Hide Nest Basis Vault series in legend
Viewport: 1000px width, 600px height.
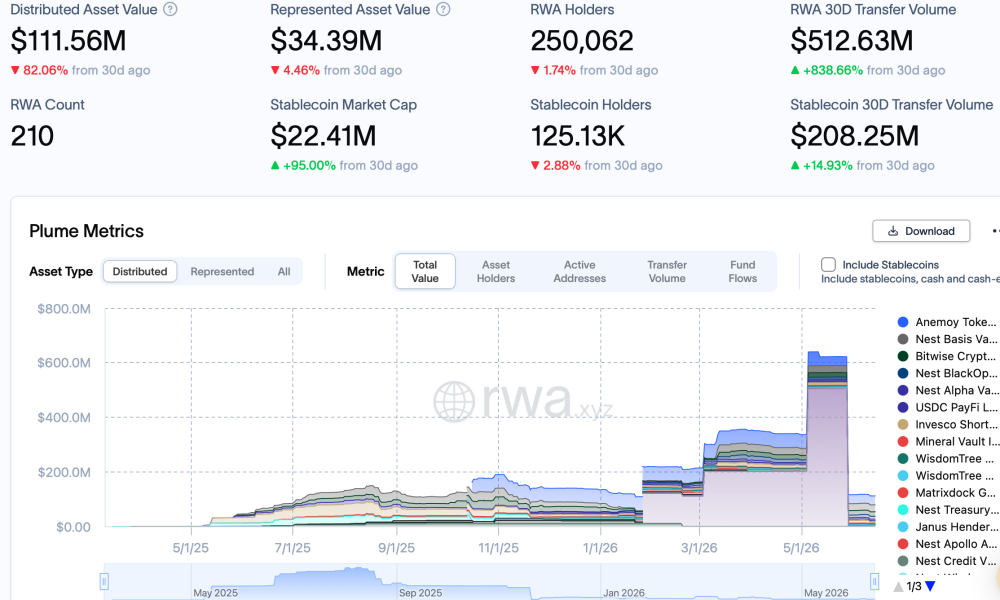click(947, 339)
